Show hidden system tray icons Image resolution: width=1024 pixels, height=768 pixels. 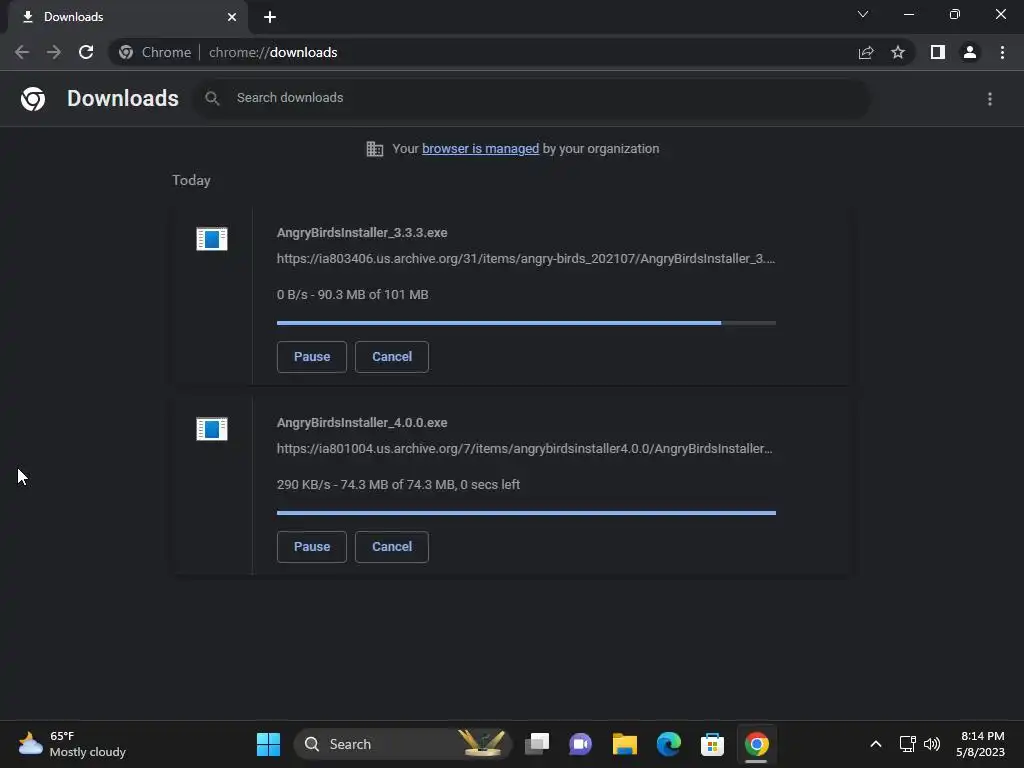(x=876, y=744)
